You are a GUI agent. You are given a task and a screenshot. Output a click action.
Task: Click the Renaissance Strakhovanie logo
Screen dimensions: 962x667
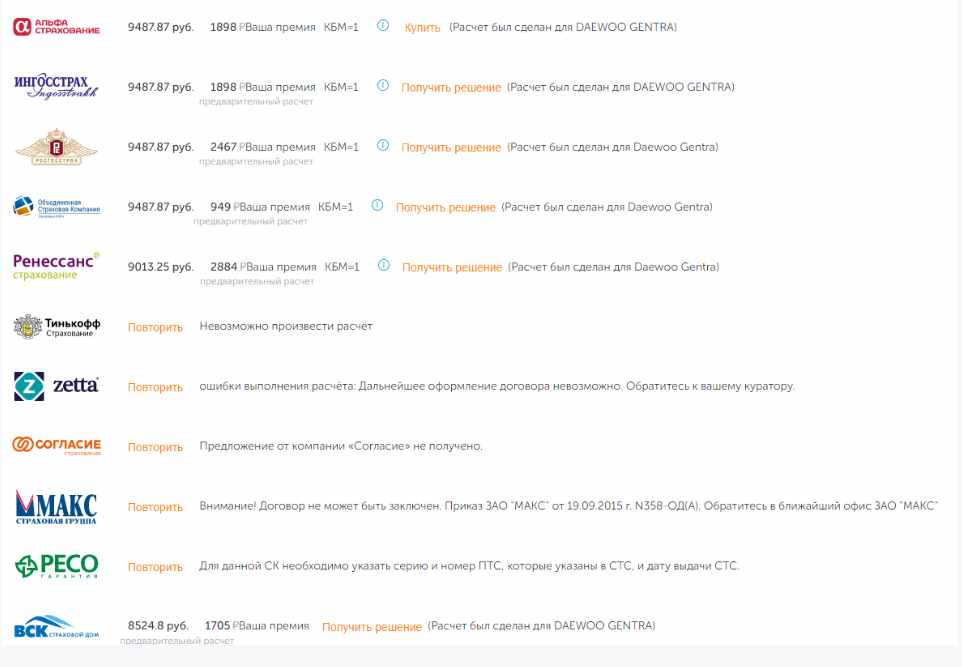(56, 265)
